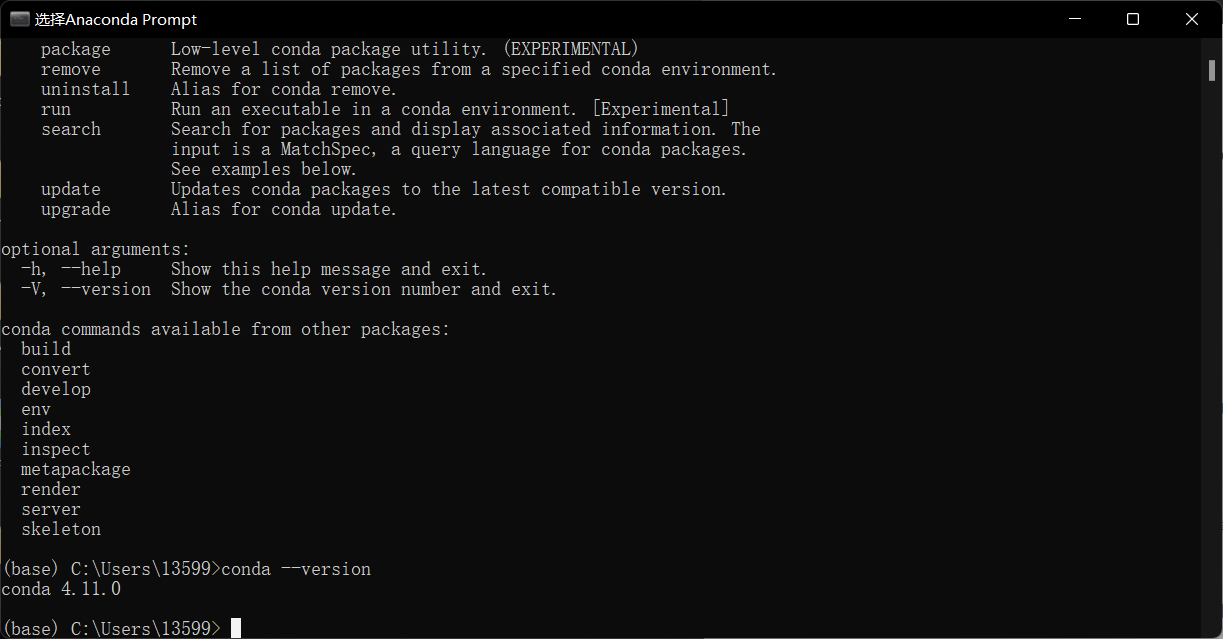Select the output text 'conda 4.11.0'
The image size is (1223, 639).
[60, 588]
